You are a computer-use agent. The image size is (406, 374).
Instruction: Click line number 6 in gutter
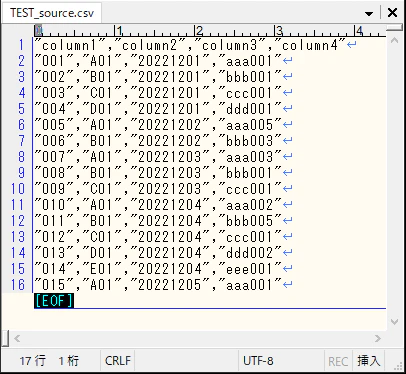[x=21, y=125]
